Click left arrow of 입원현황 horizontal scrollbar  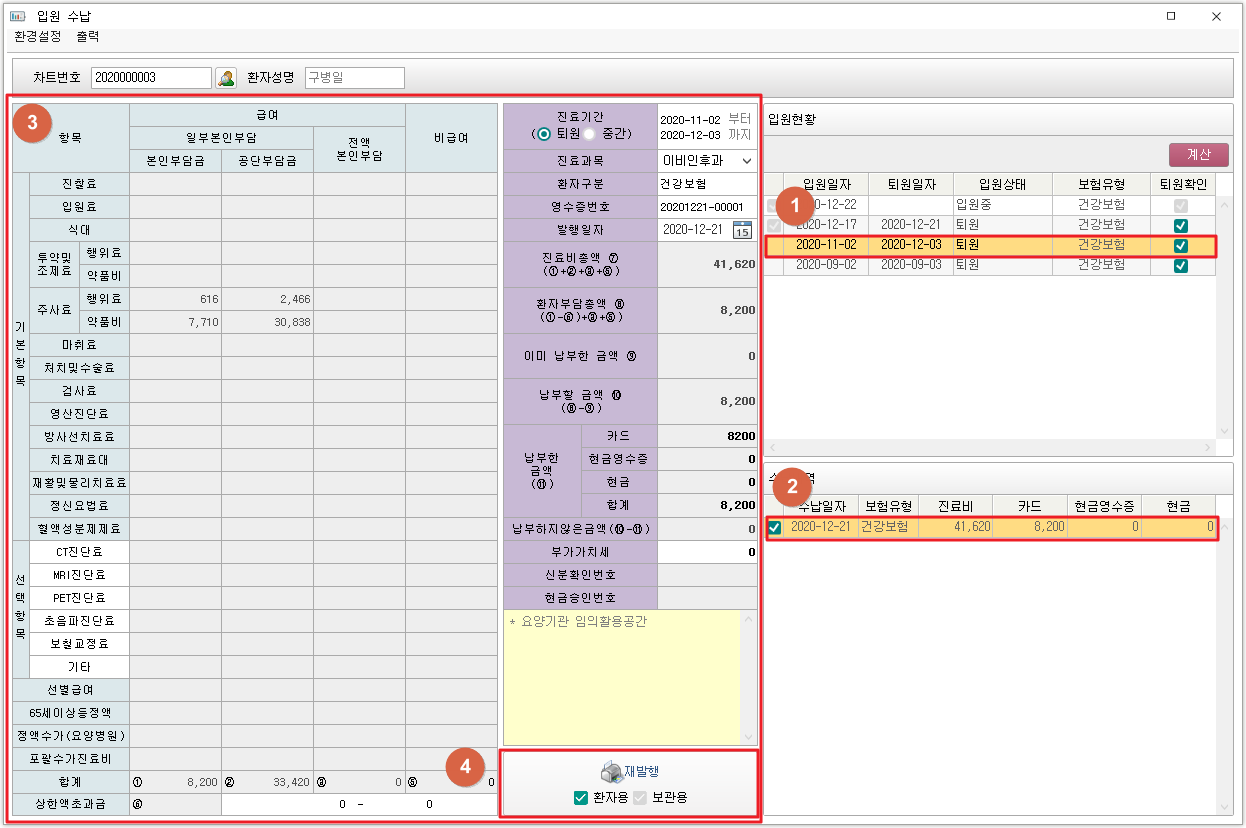[773, 448]
